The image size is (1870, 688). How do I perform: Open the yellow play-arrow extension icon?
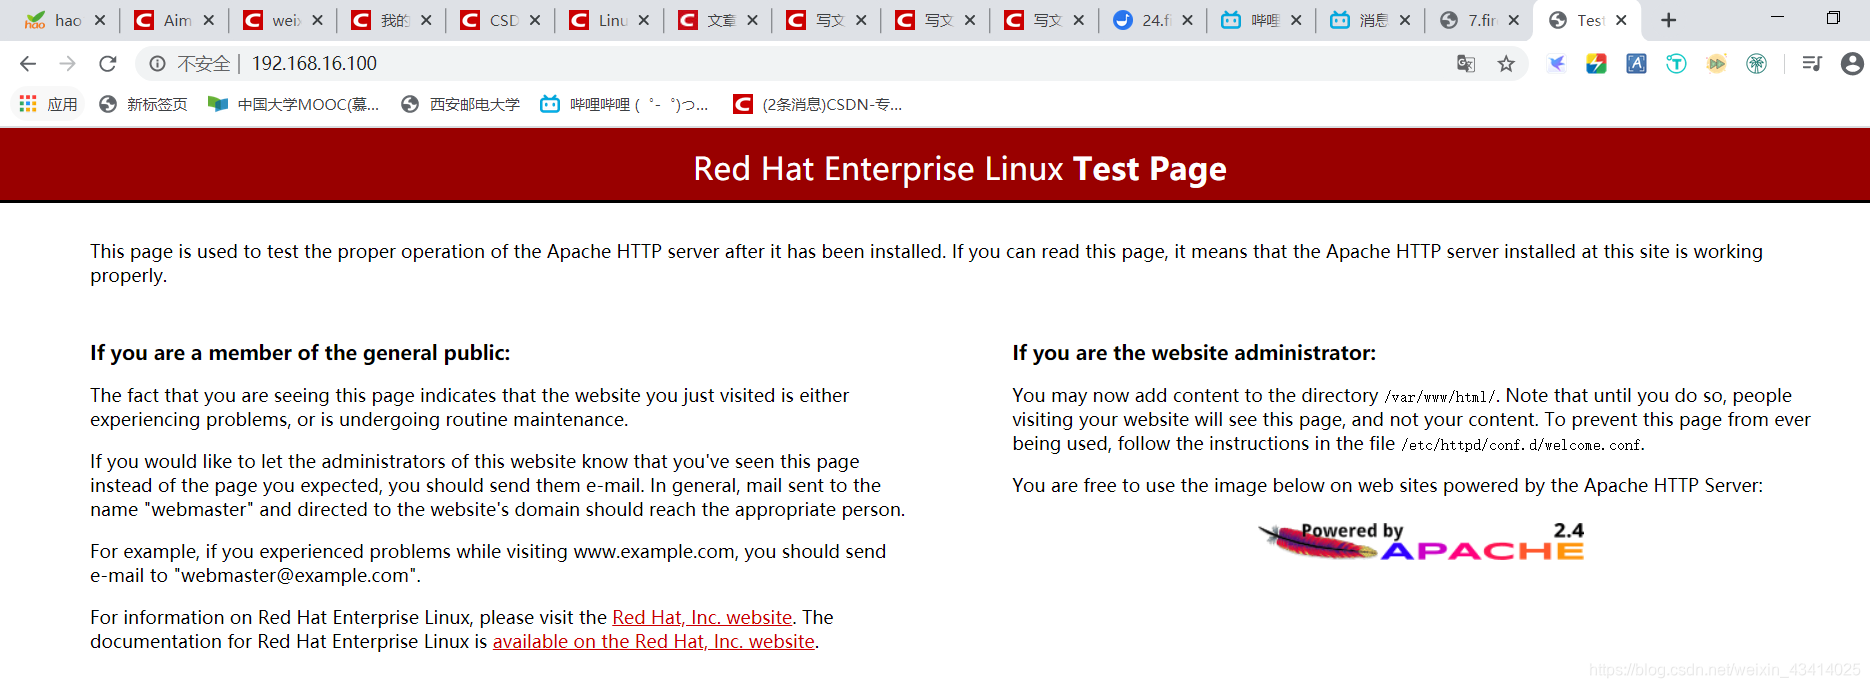(x=1717, y=64)
